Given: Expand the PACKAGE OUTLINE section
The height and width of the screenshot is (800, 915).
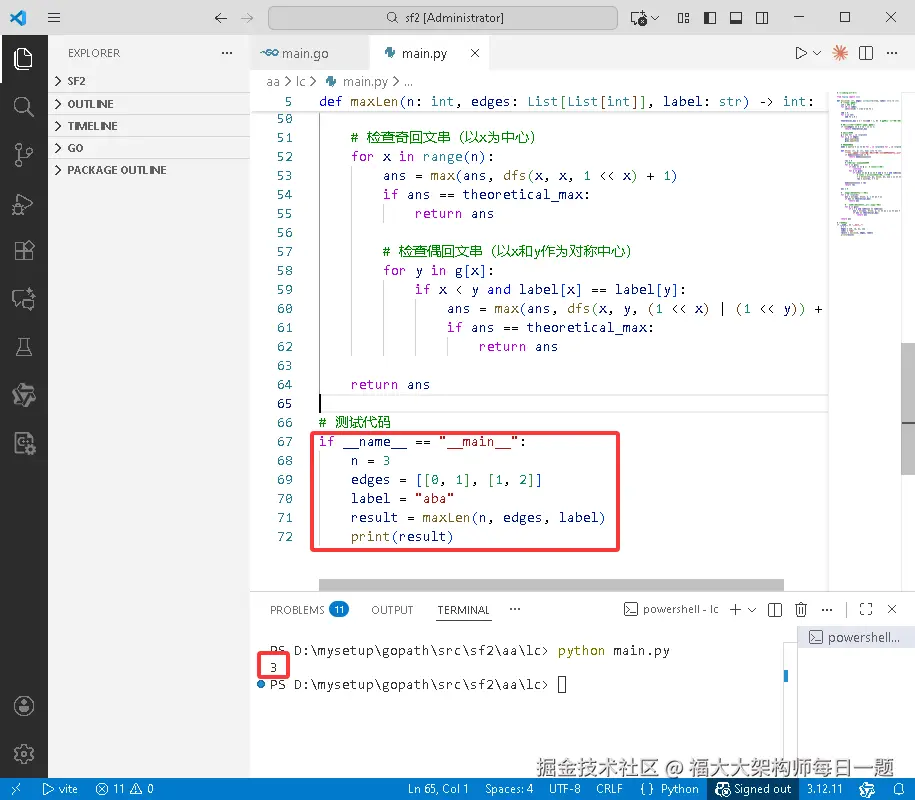Looking at the screenshot, I should (149, 170).
